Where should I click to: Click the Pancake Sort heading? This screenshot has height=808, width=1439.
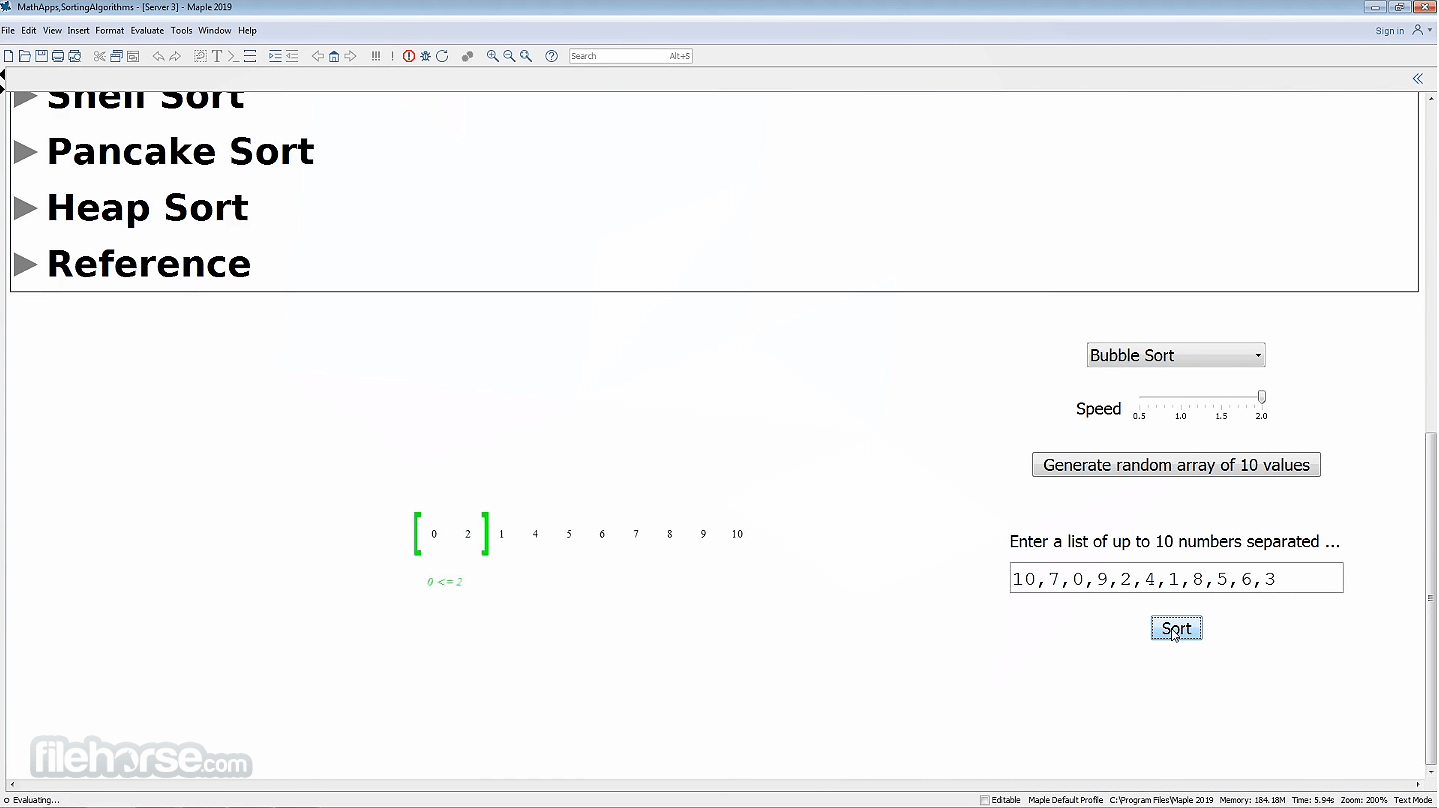pyautogui.click(x=181, y=152)
